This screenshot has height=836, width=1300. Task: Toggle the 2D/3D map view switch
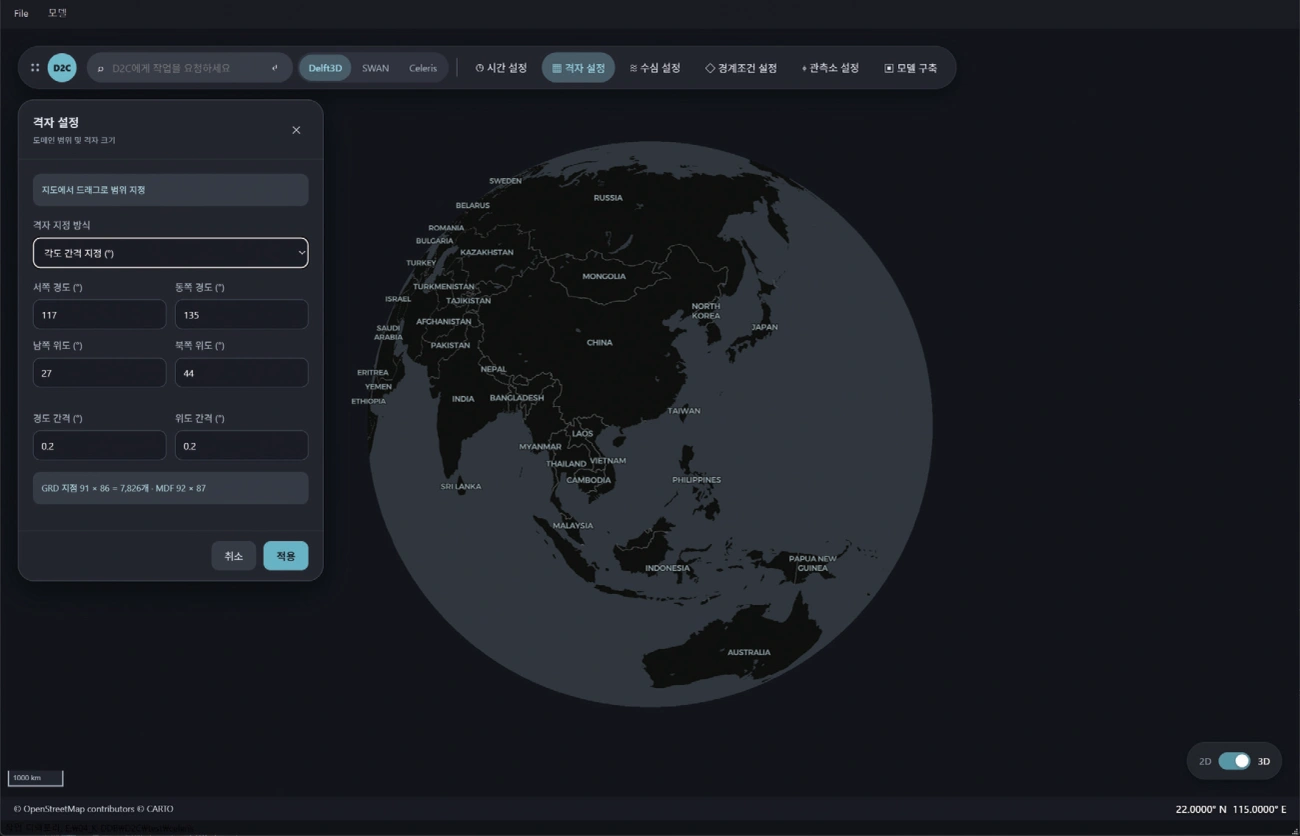pos(1234,761)
